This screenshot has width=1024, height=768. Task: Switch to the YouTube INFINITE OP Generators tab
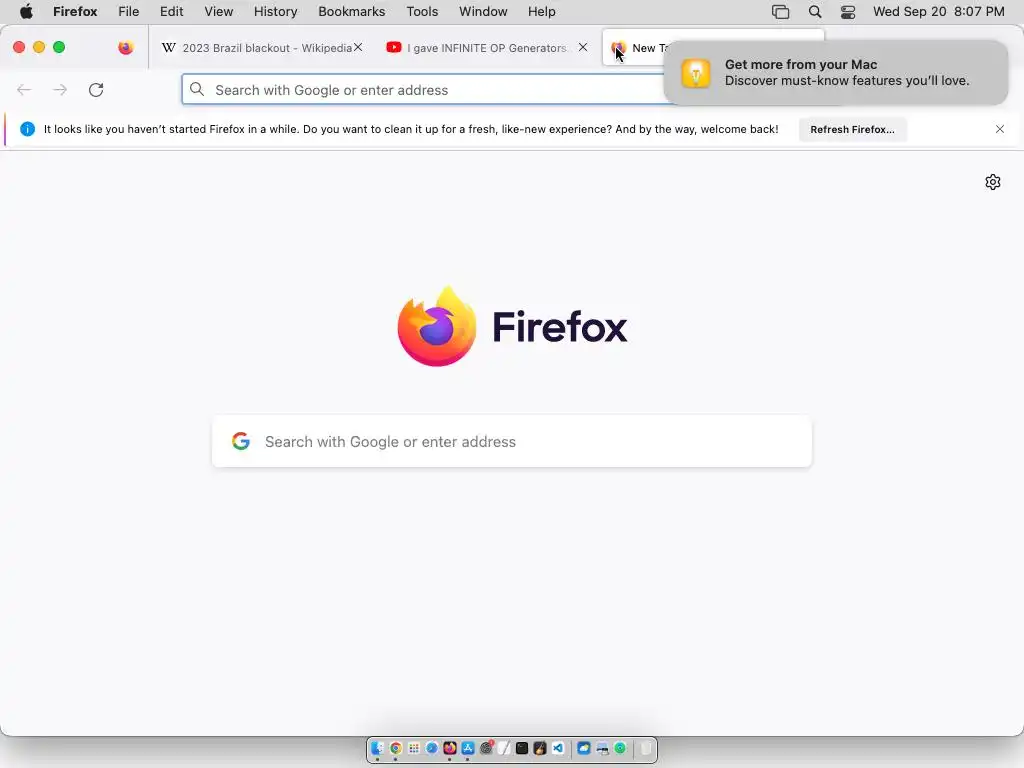(487, 48)
